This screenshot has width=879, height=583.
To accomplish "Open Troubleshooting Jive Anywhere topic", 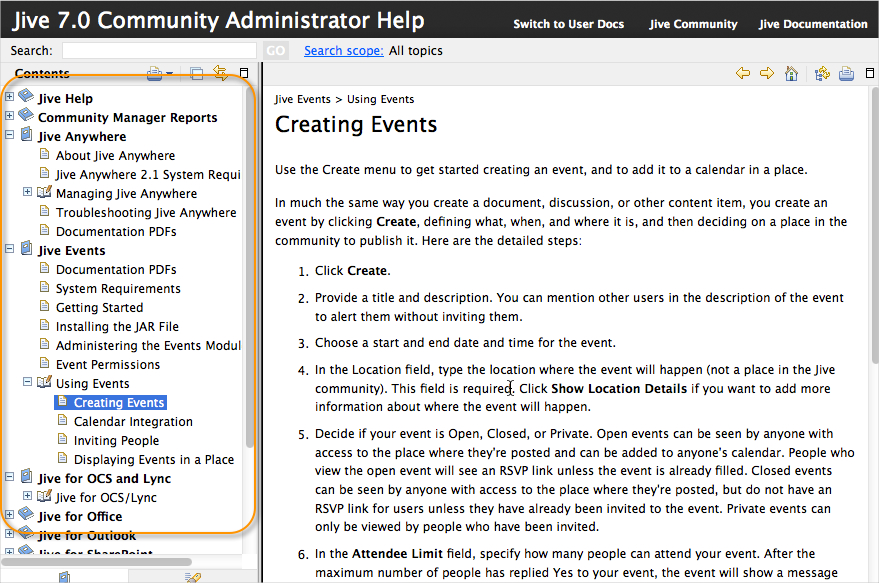I will (146, 212).
